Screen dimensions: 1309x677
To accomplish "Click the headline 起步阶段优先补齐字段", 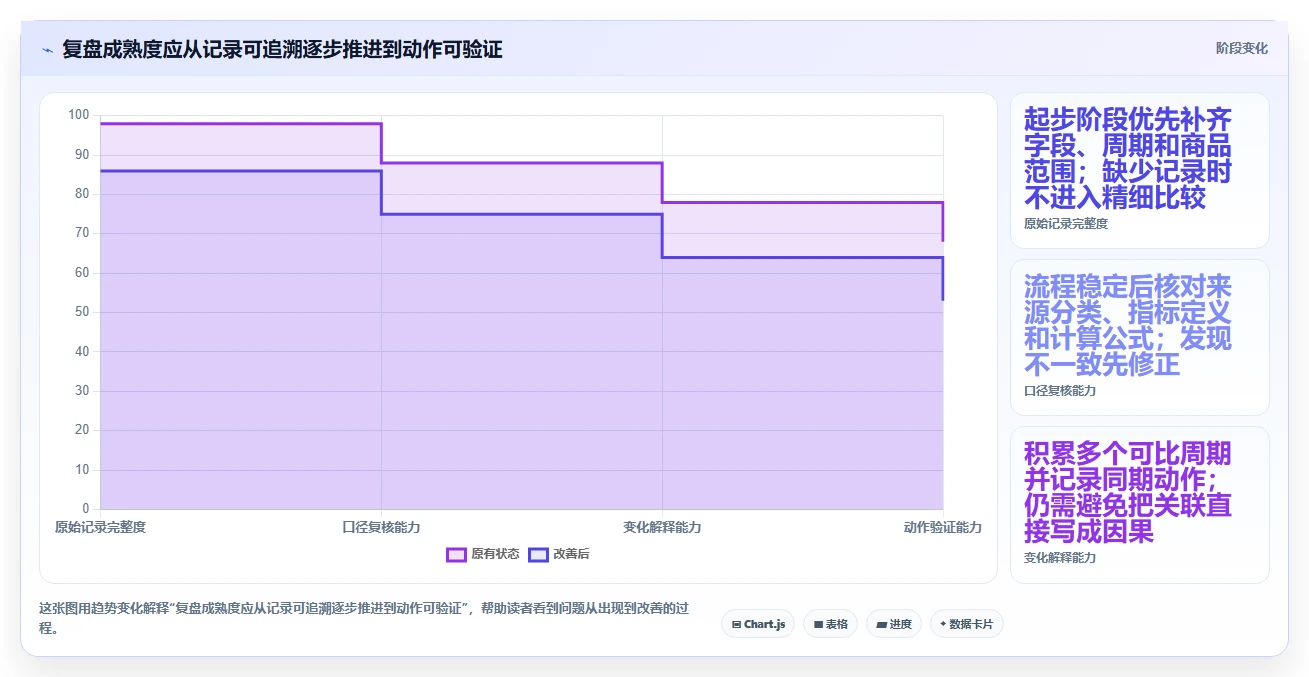I will (x=1128, y=158).
